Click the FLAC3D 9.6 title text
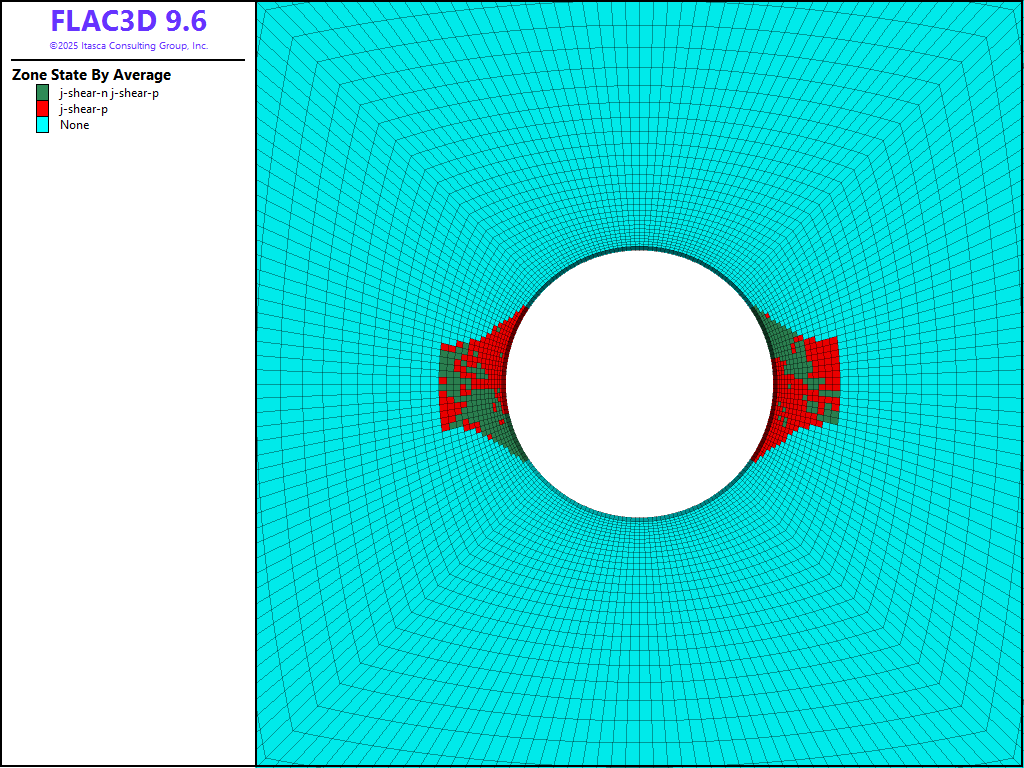Screen dimensions: 1024x768 128,22
